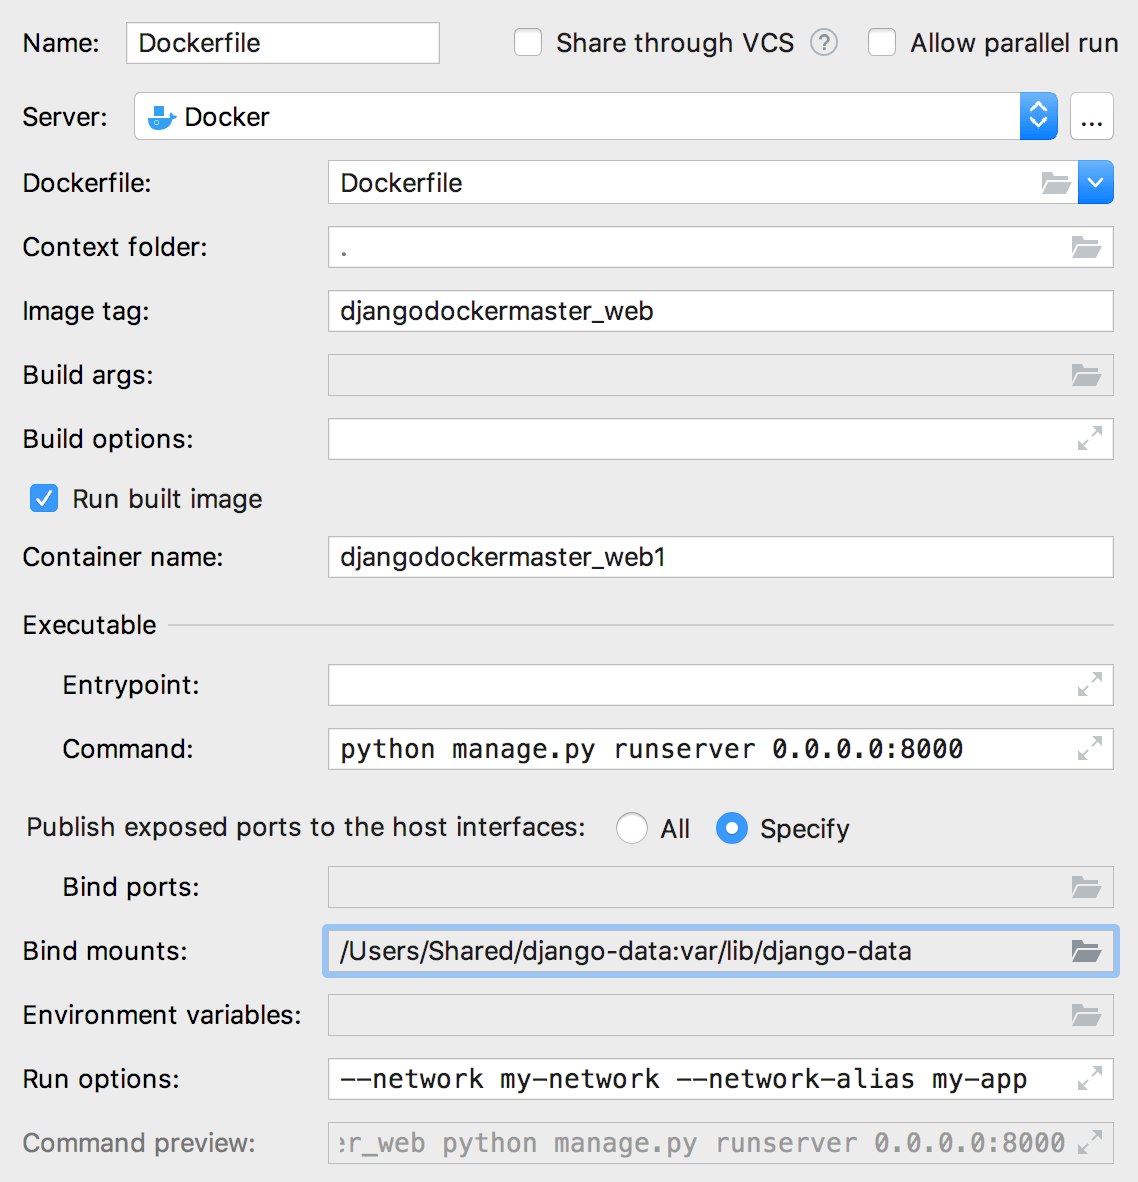Image resolution: width=1138 pixels, height=1182 pixels.
Task: Open the Dockerfile dropdown arrow
Action: (1095, 182)
